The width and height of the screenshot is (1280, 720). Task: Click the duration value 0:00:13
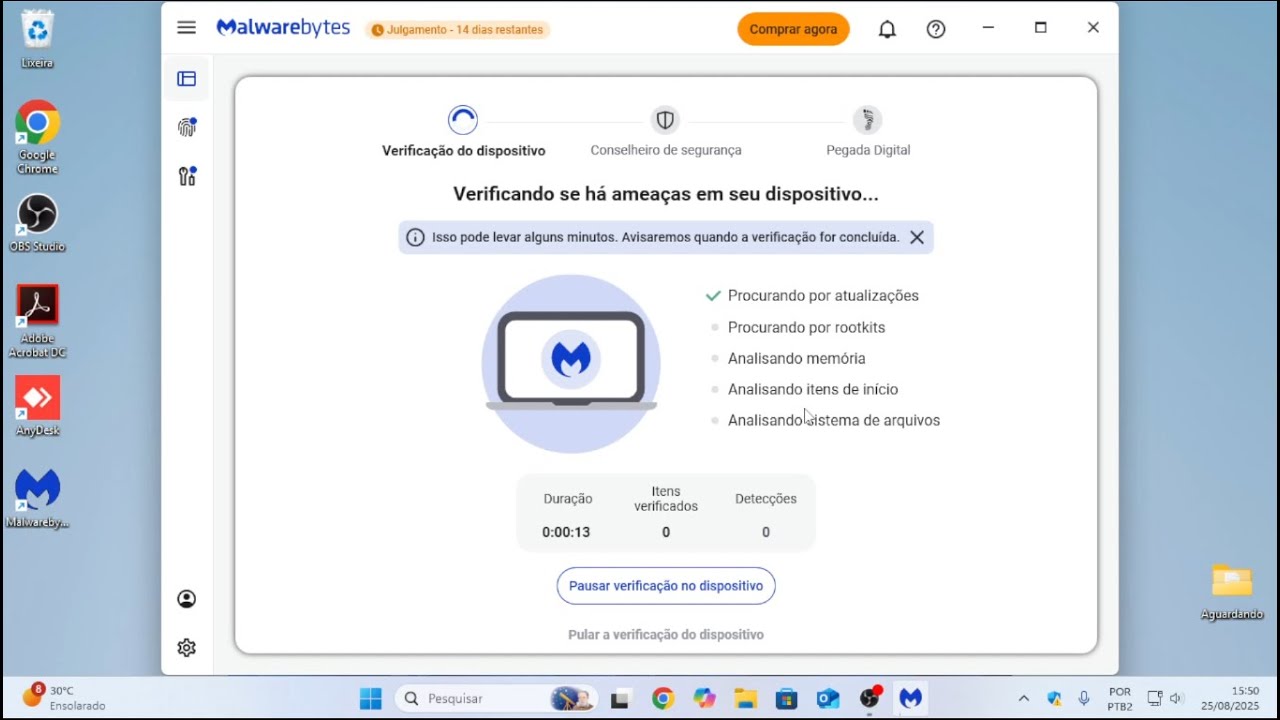(x=566, y=532)
